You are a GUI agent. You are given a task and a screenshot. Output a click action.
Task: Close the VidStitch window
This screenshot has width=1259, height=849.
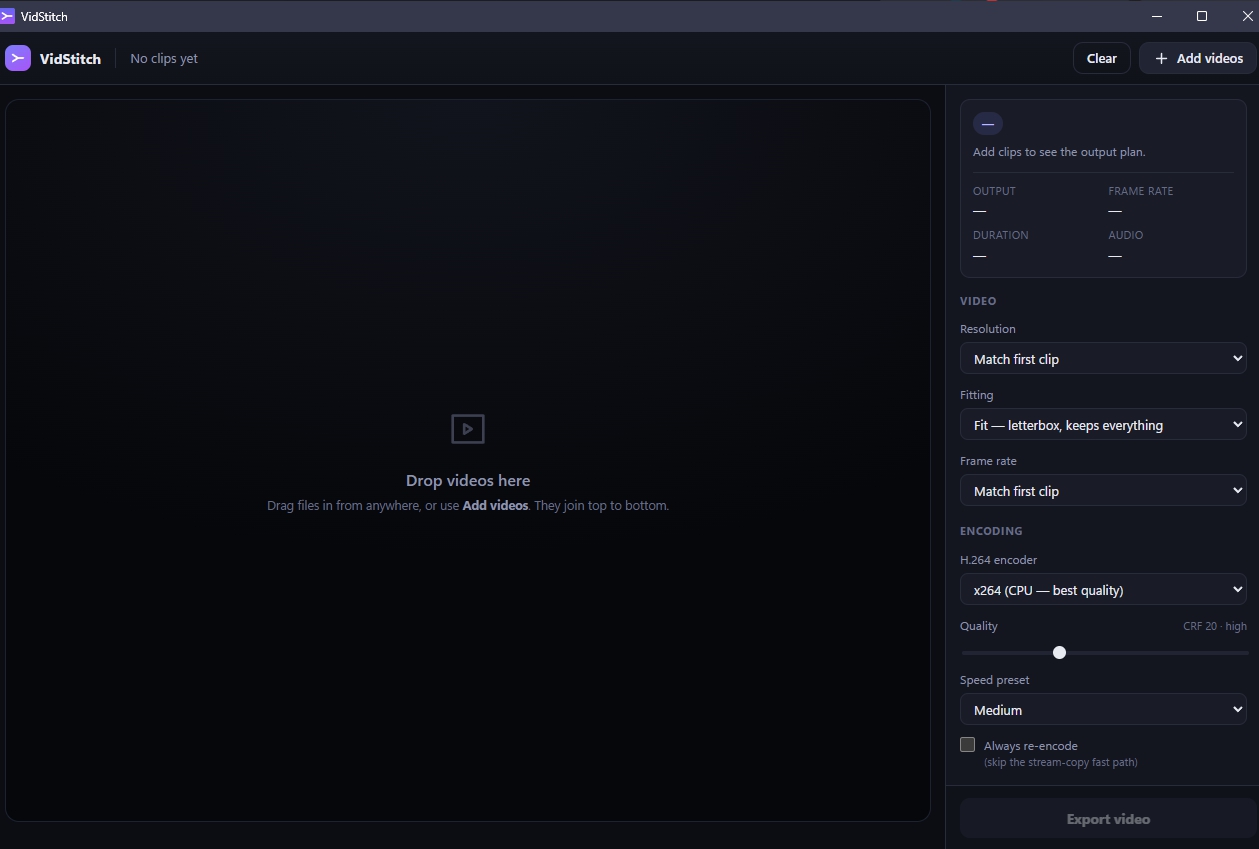click(1246, 16)
